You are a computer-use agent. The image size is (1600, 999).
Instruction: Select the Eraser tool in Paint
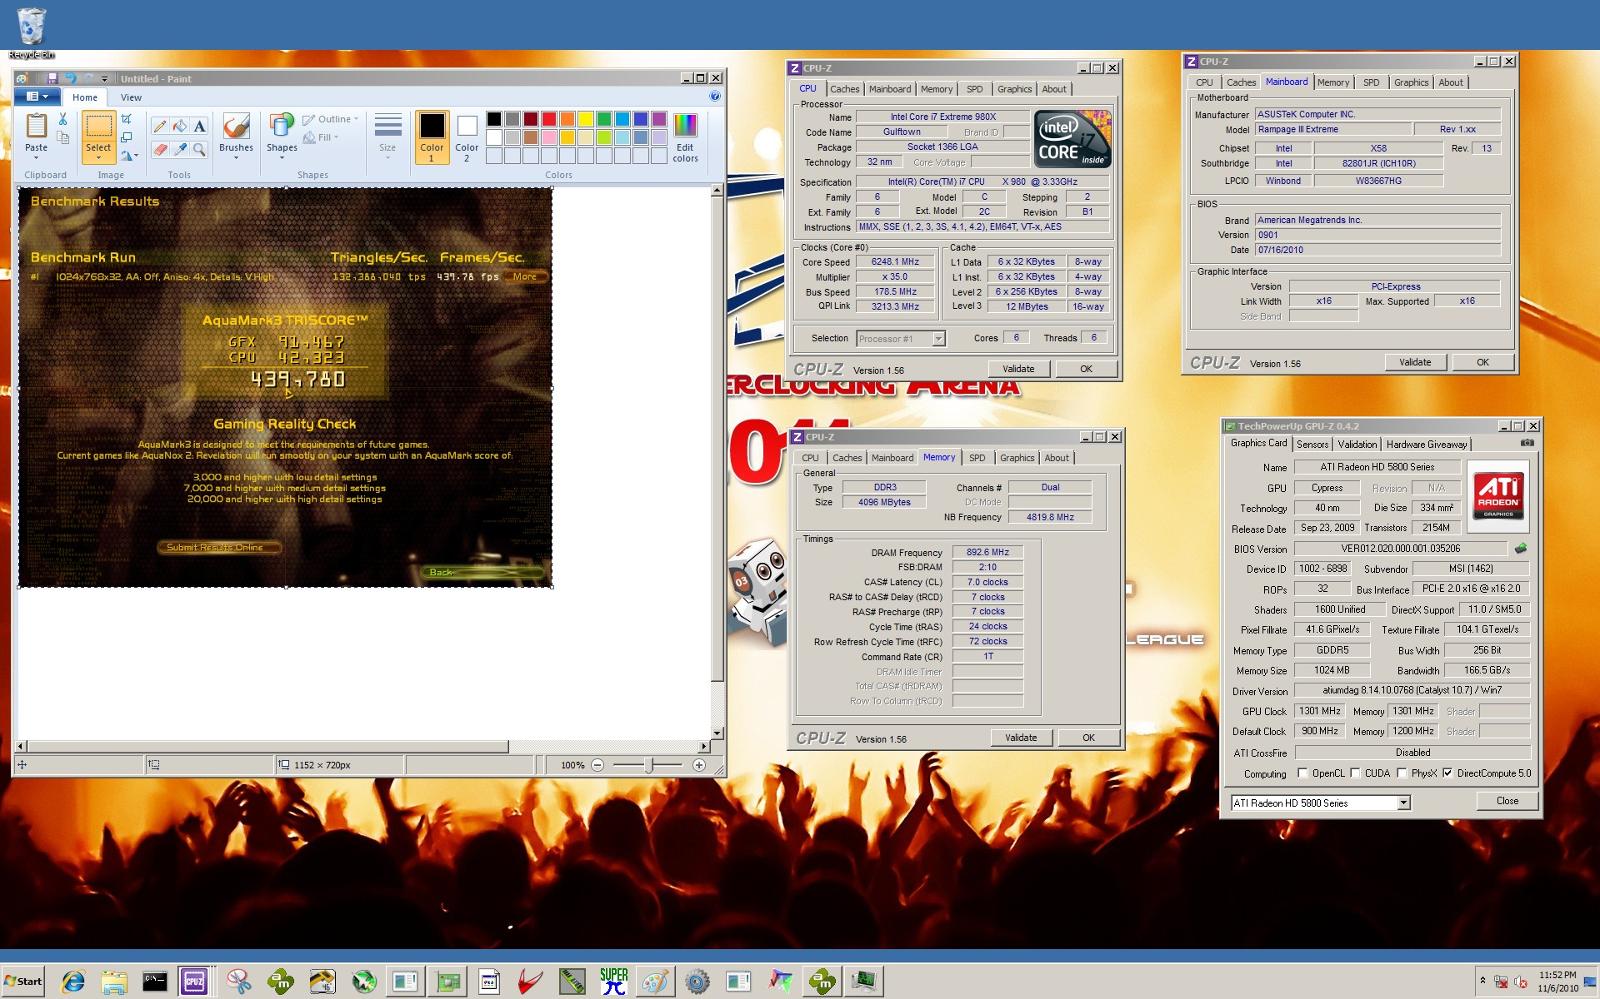160,149
